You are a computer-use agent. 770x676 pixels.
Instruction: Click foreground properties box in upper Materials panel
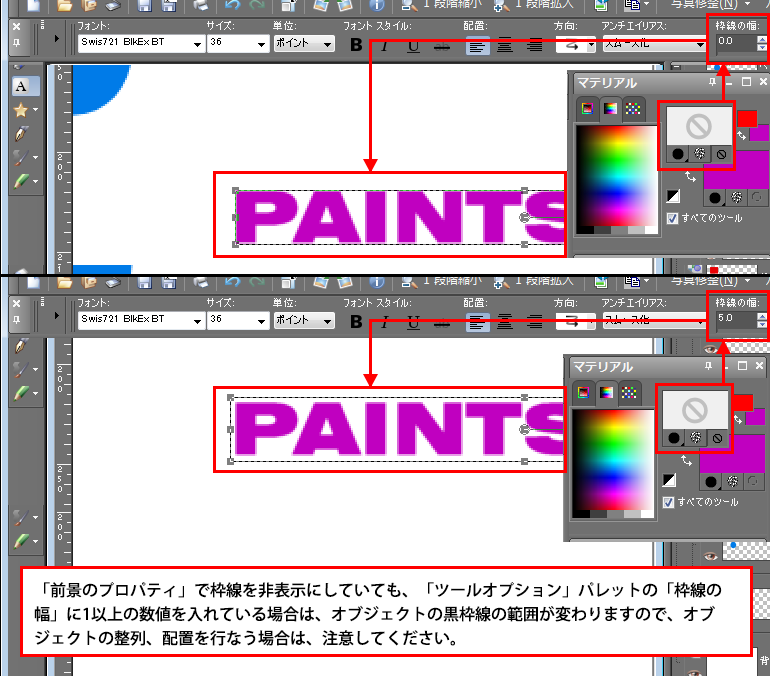pyautogui.click(x=699, y=126)
